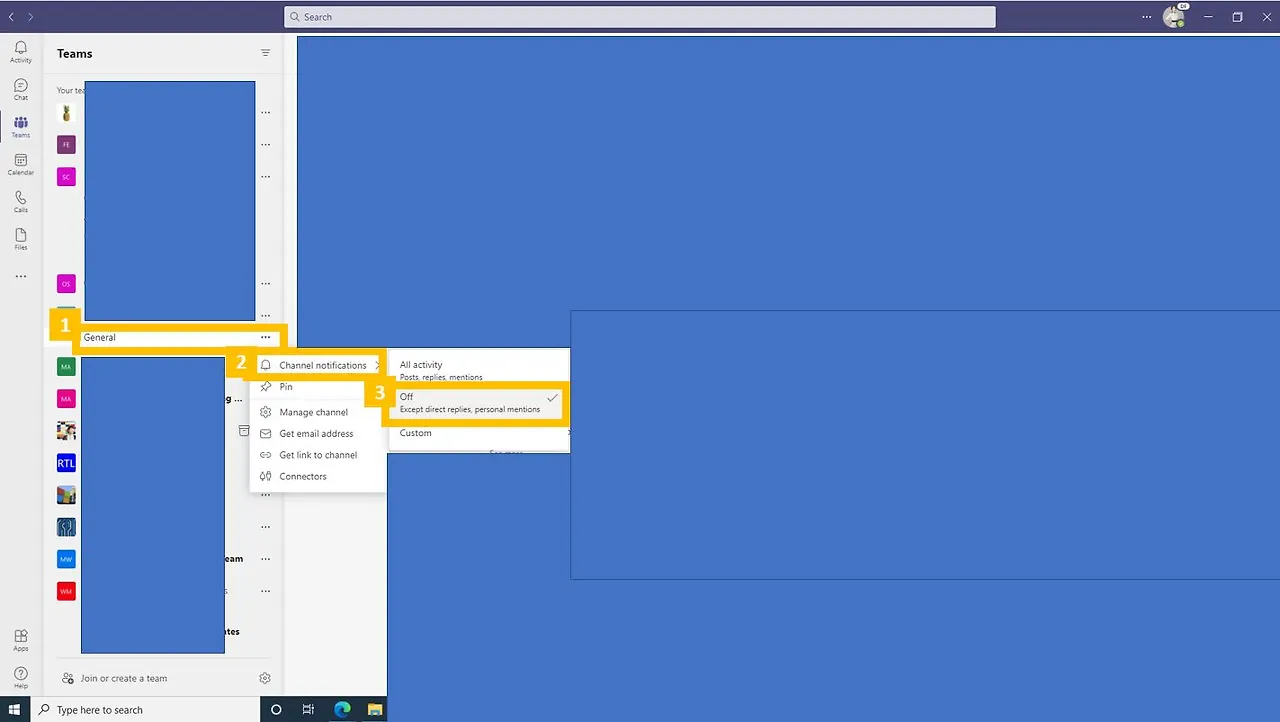The image size is (1280, 722).
Task: Open the profile picture menu
Action: 1174,17
